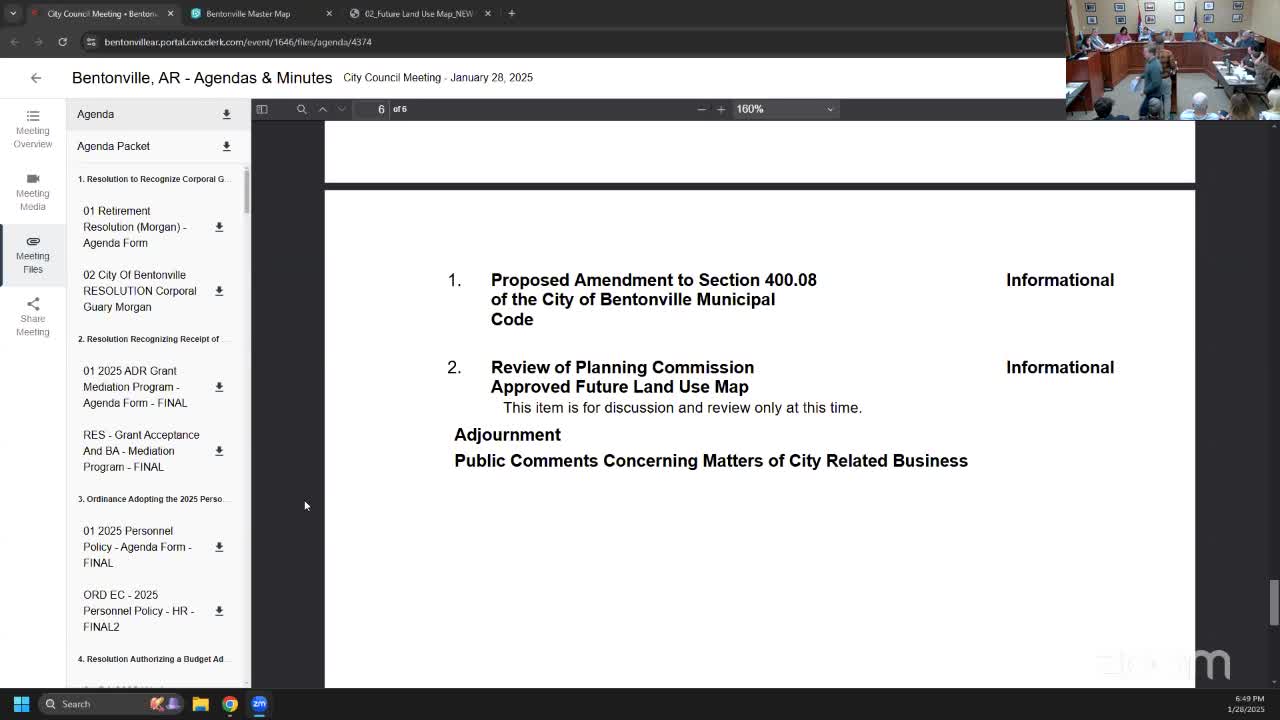1280x720 pixels.
Task: Go back with the page back arrow
Action: 36,78
